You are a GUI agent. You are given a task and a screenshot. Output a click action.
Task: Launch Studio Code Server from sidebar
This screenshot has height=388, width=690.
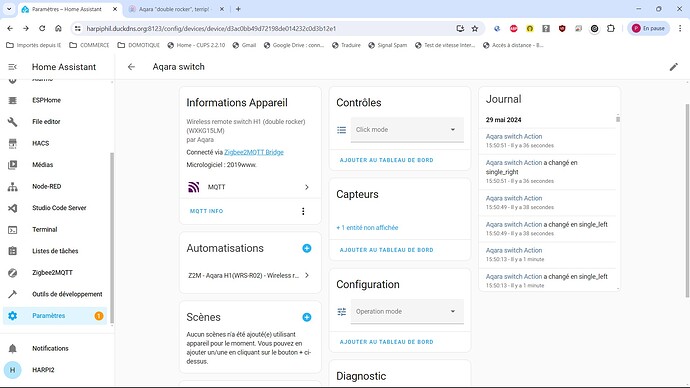click(56, 208)
